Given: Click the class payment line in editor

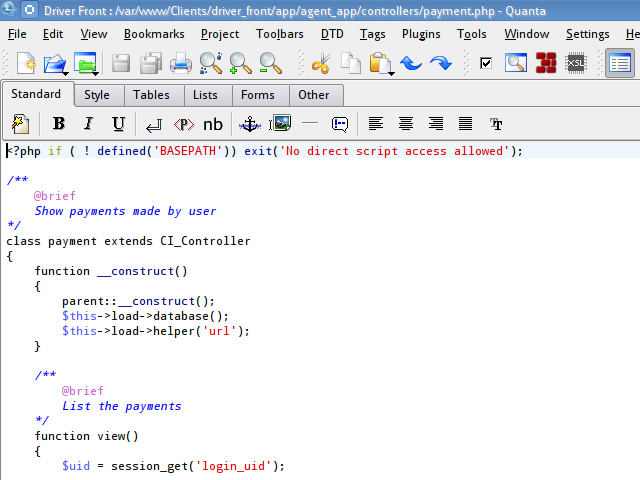Looking at the screenshot, I should 128,241.
